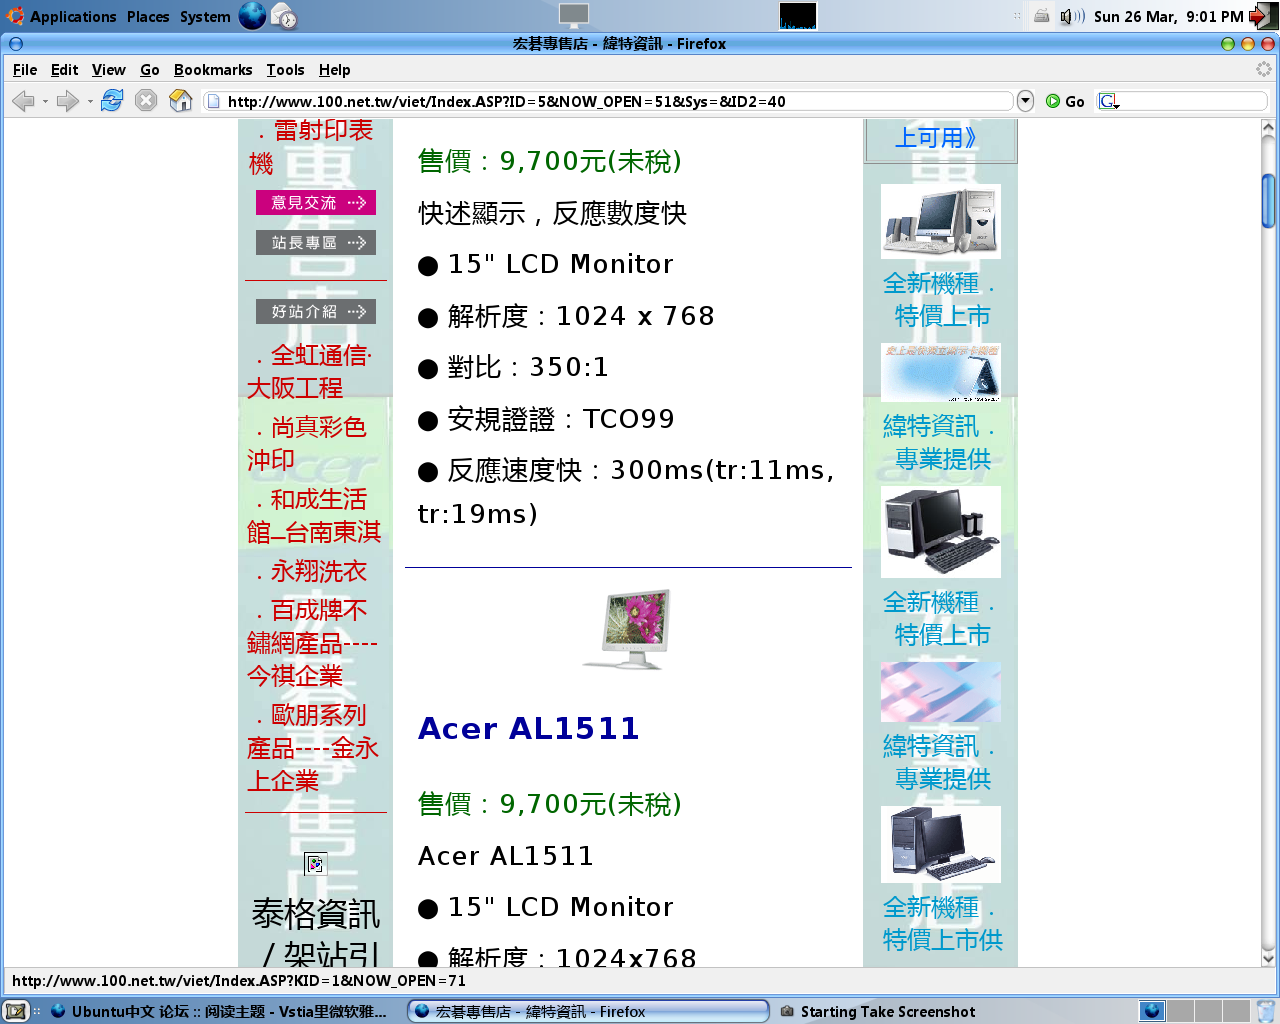Click the volume speaker icon
This screenshot has width=1280, height=1024.
[1071, 16]
